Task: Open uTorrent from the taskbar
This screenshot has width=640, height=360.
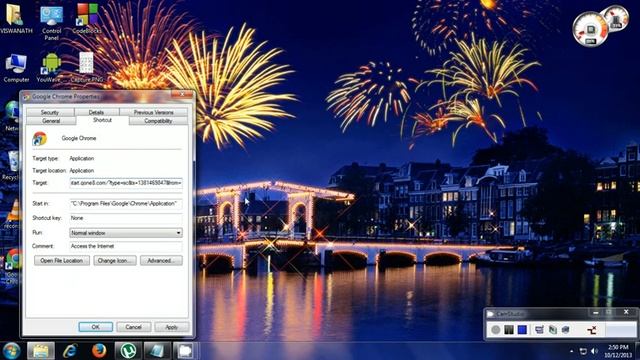Action: click(x=129, y=351)
